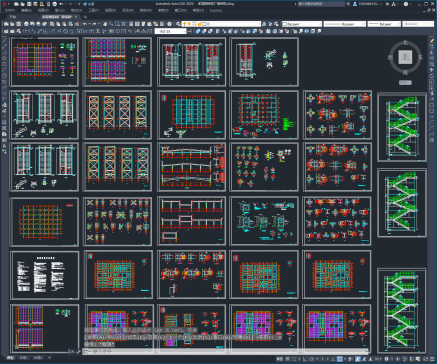The image size is (437, 364).
Task: Open the workspace switching gear dropdown
Action: [388, 359]
